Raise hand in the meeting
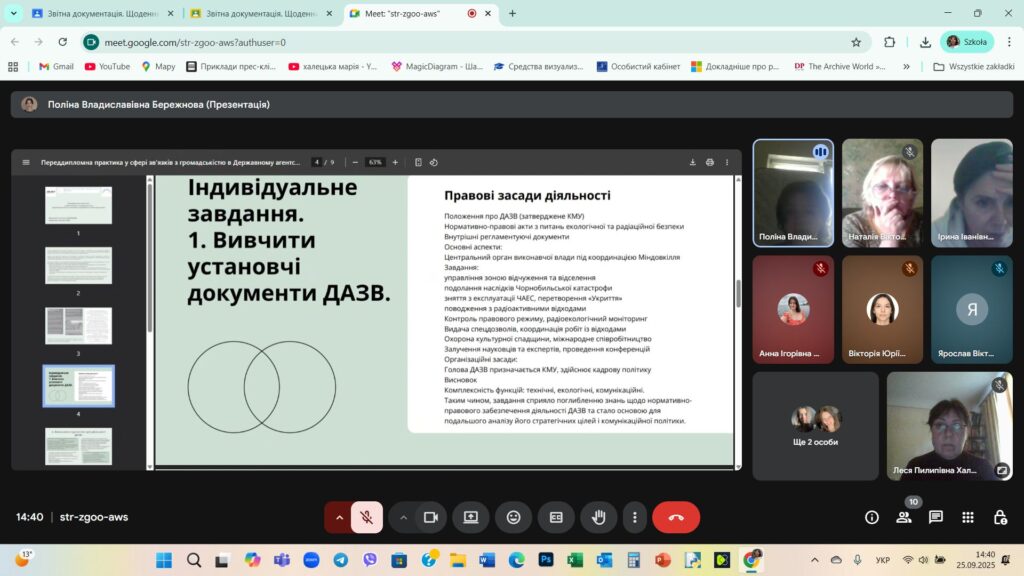1024x576 pixels. coord(599,517)
